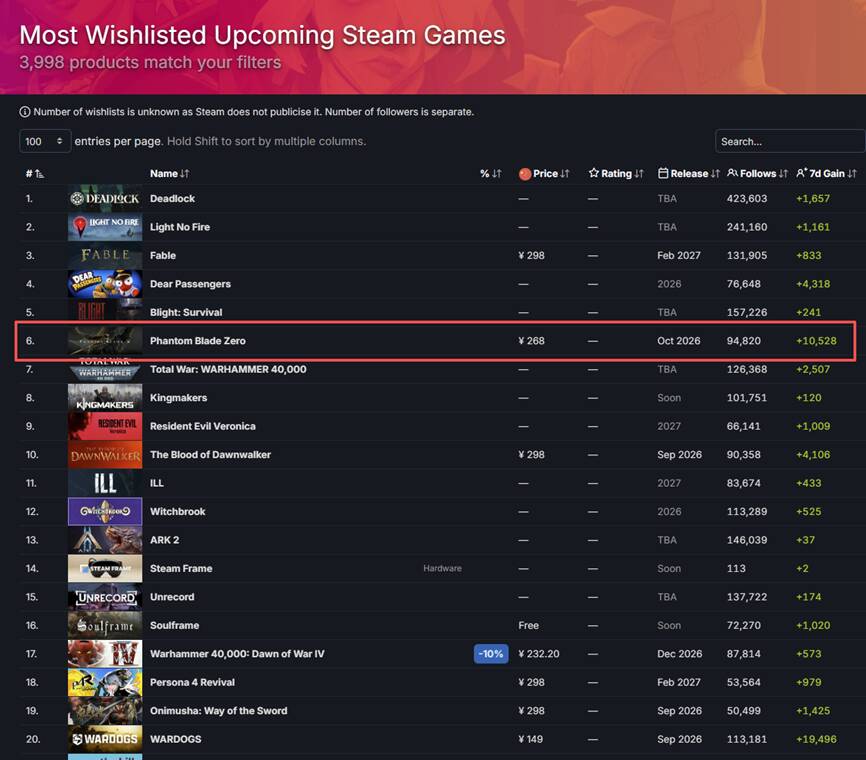Open the Steam Frame name link
This screenshot has width=866, height=760.
pyautogui.click(x=181, y=568)
